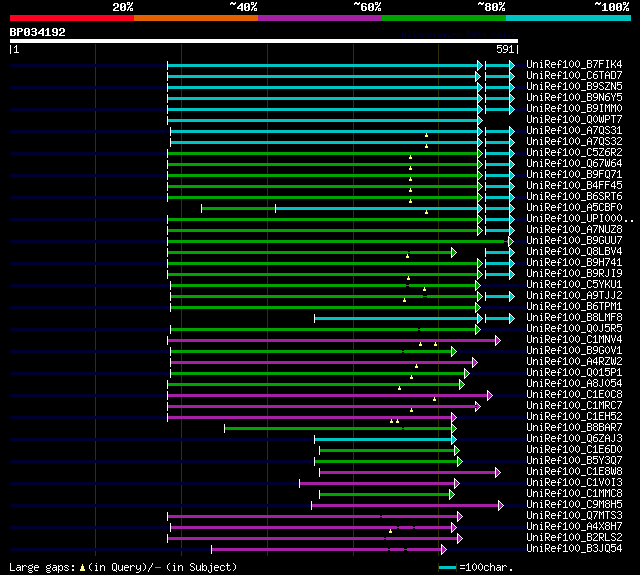
Task: Select UniRef100_C1MMC8 label
Action: click(x=574, y=494)
